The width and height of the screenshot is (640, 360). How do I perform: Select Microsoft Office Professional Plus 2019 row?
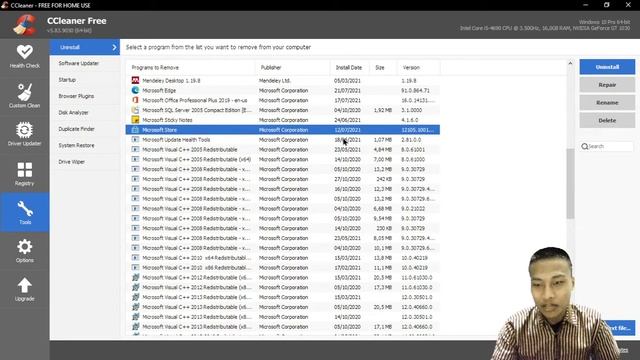(283, 100)
